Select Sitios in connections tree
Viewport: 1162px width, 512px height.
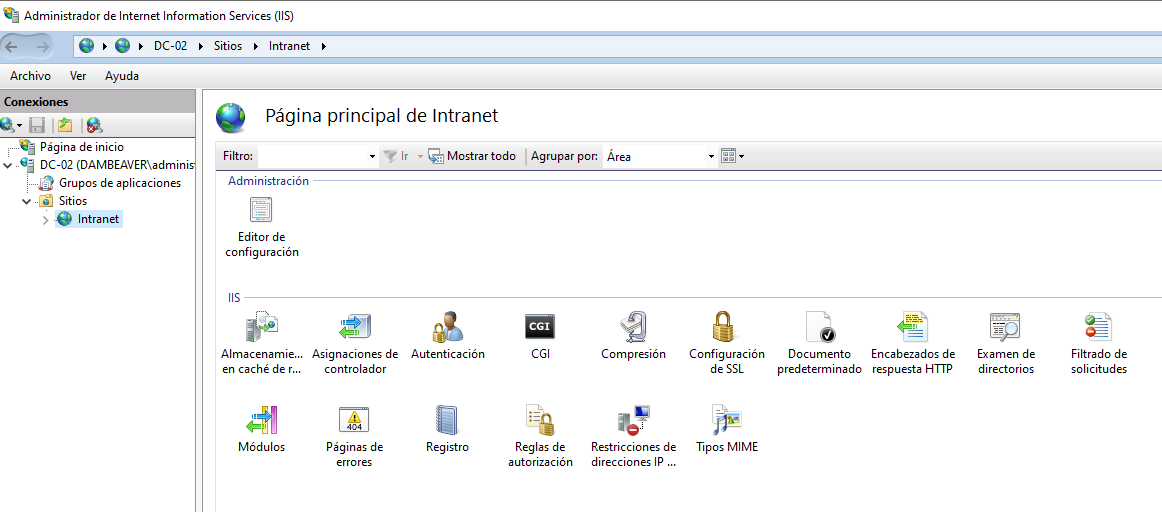pos(73,201)
